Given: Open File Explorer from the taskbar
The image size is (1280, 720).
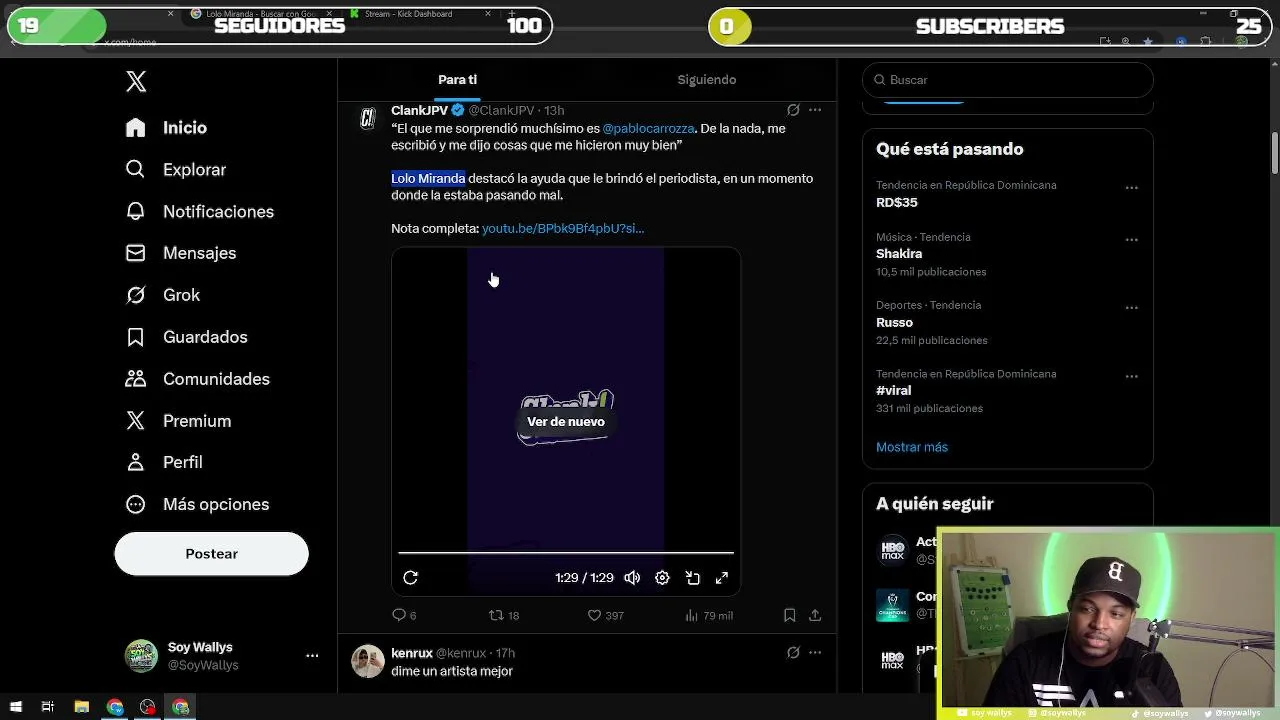Looking at the screenshot, I should click(x=81, y=707).
